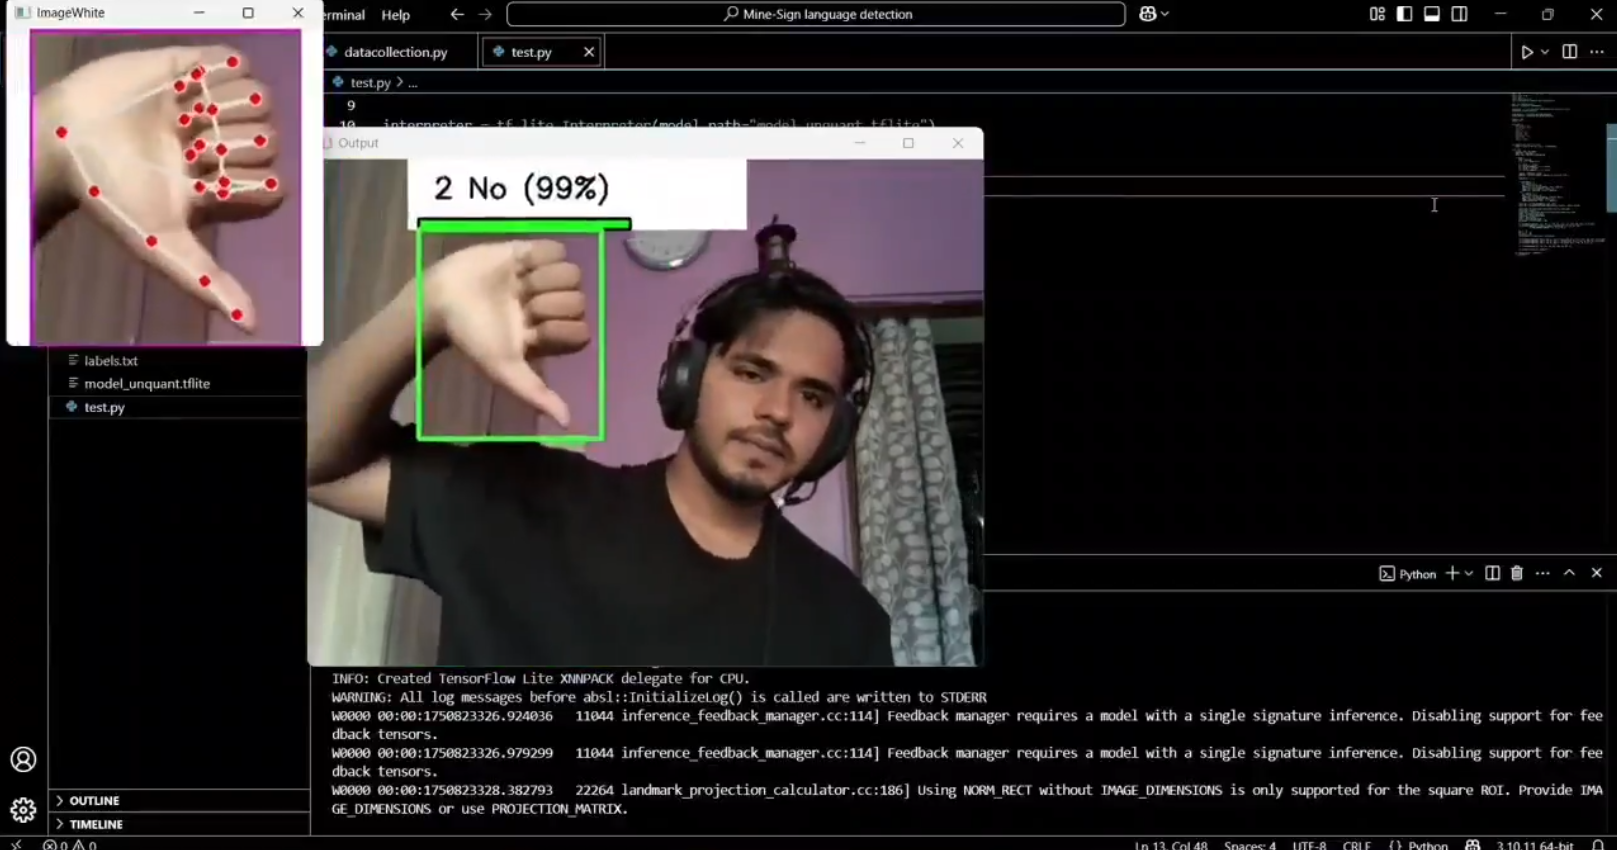Image resolution: width=1617 pixels, height=850 pixels.
Task: Click Ln 13, Col 48 in status bar
Action: tap(1171, 845)
